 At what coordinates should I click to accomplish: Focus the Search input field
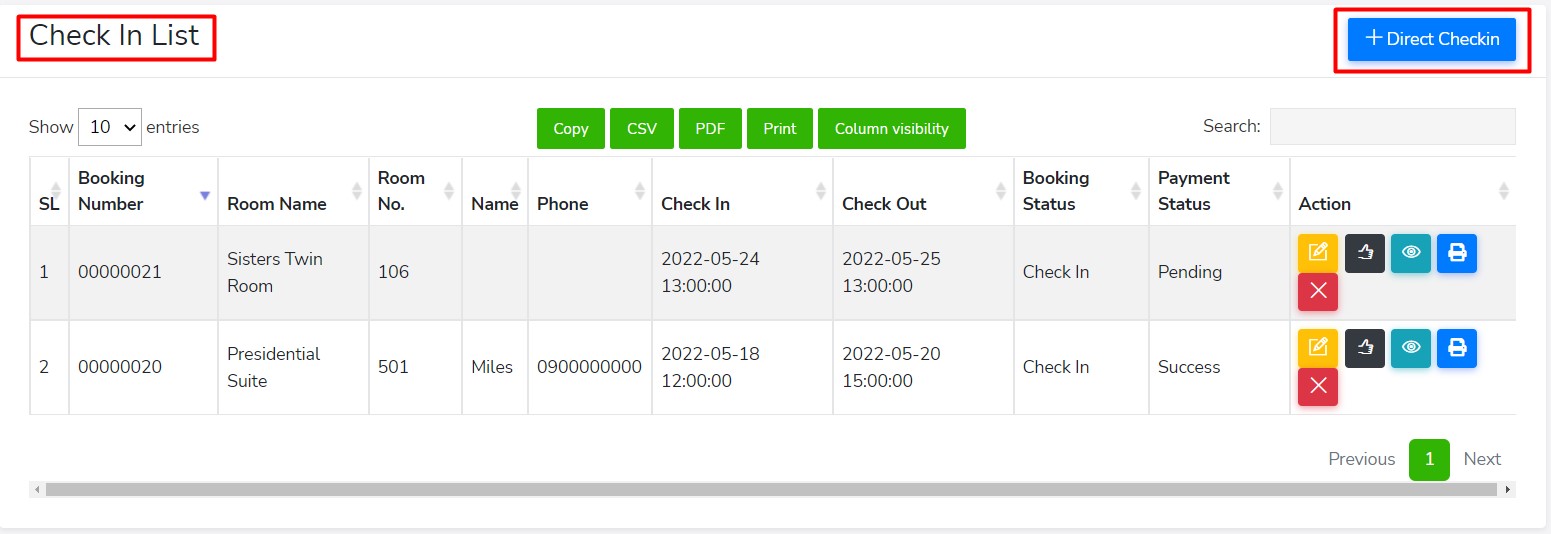coord(1392,126)
